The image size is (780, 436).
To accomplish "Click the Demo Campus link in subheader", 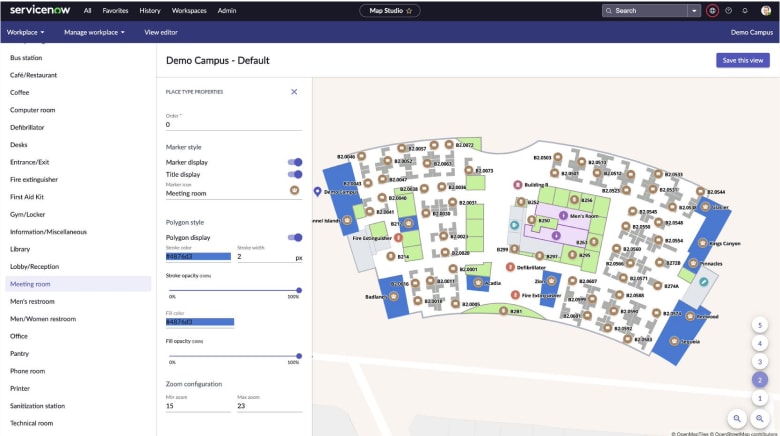I will [x=752, y=32].
